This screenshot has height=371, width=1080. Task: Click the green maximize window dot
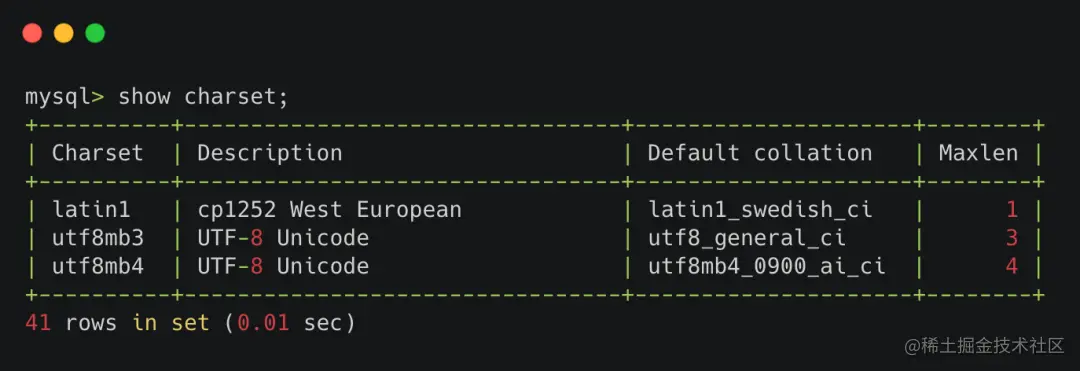click(x=95, y=33)
